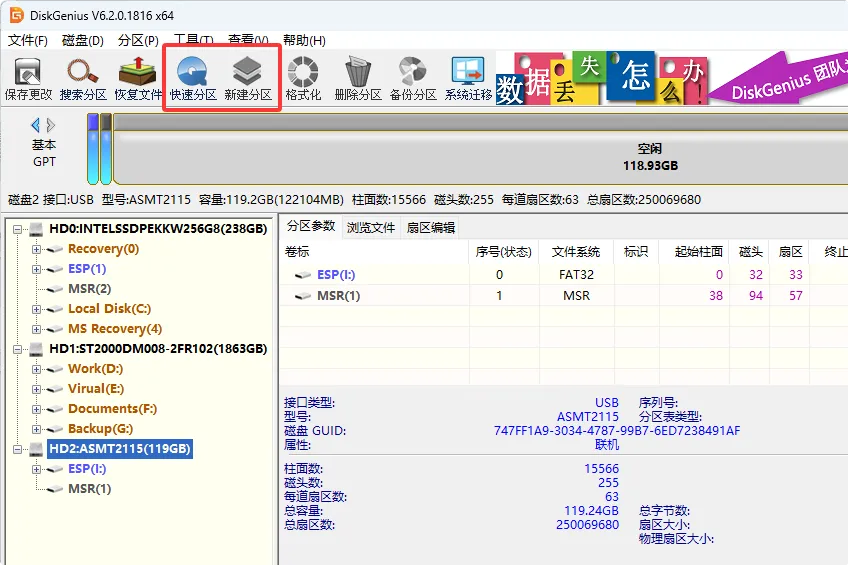Select the second small partition bar in disk map
Image resolution: width=848 pixels, height=565 pixels.
click(106, 149)
